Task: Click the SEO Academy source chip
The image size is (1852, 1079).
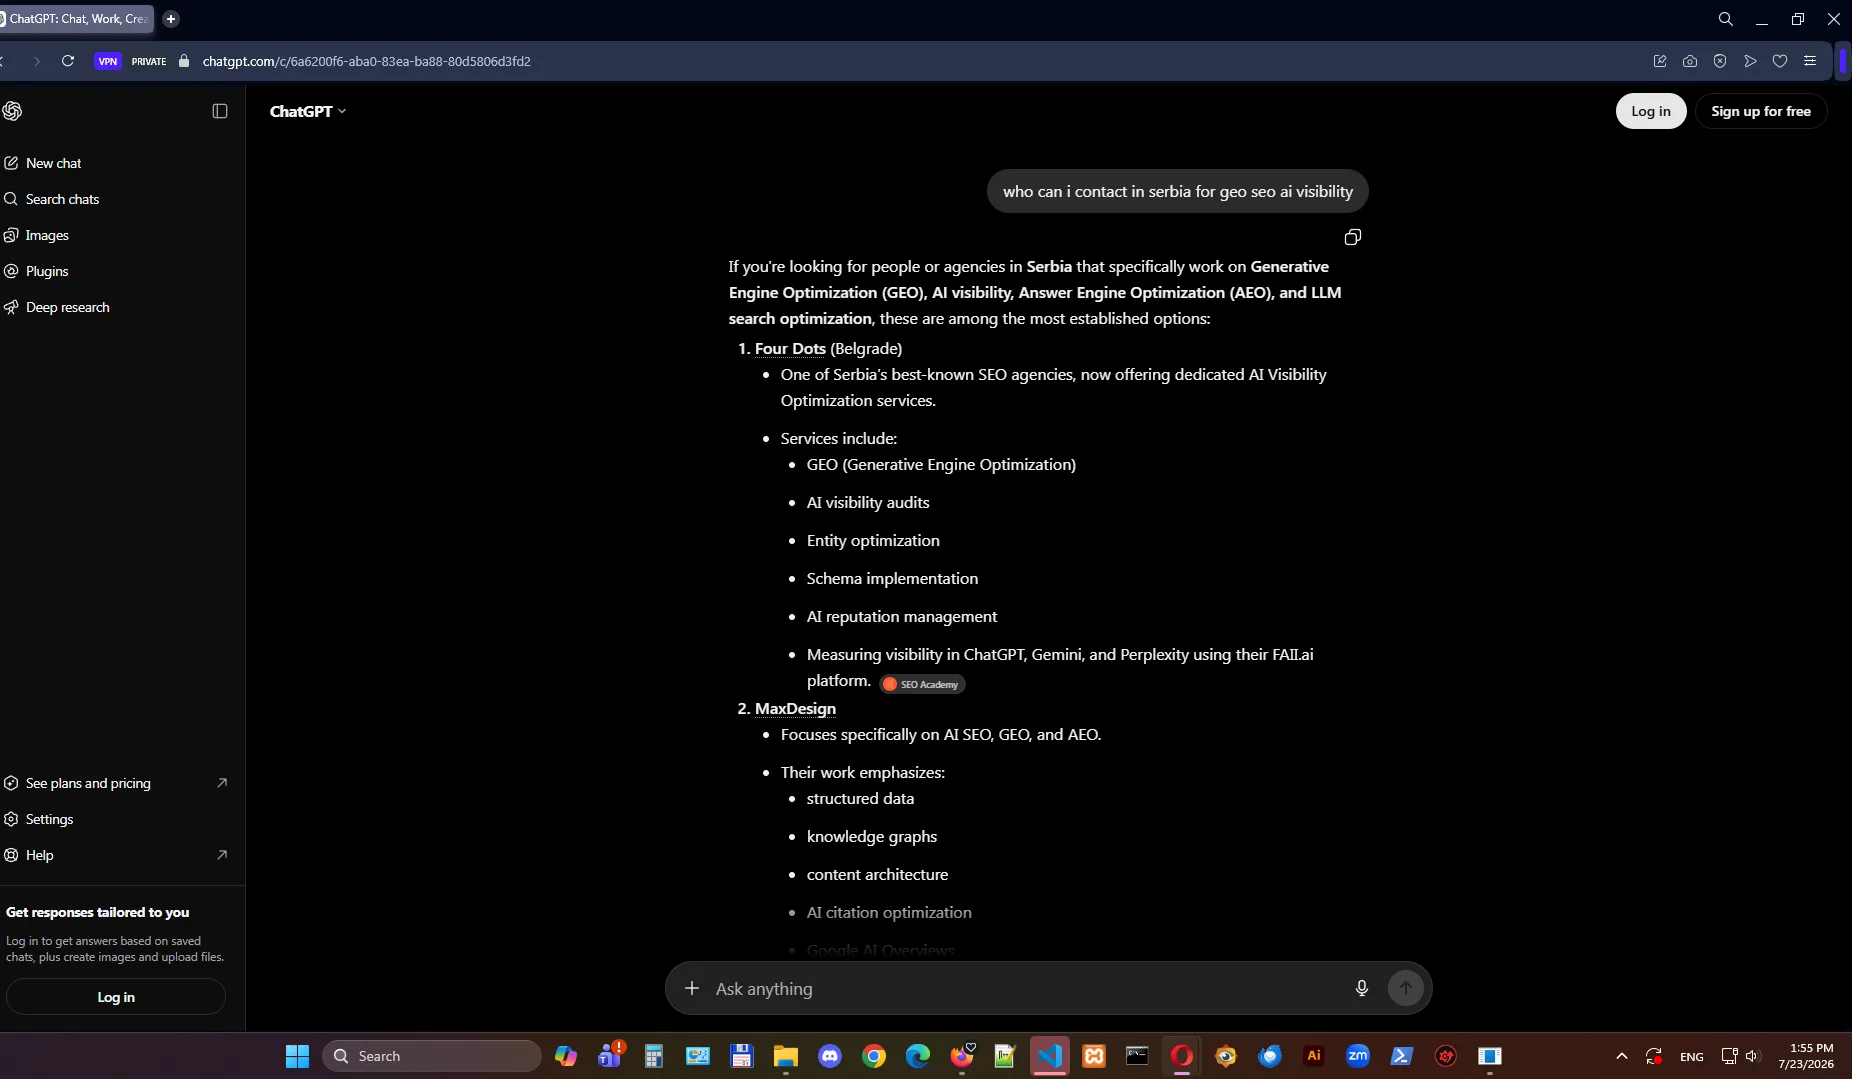Action: (x=922, y=684)
